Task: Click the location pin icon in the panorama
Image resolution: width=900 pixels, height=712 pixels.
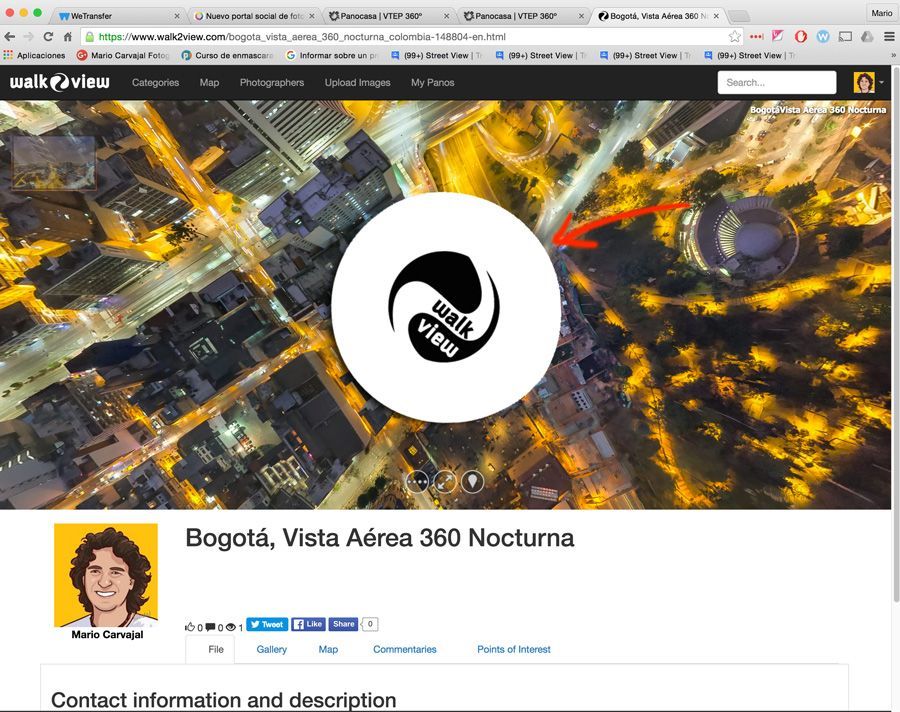Action: [x=472, y=482]
